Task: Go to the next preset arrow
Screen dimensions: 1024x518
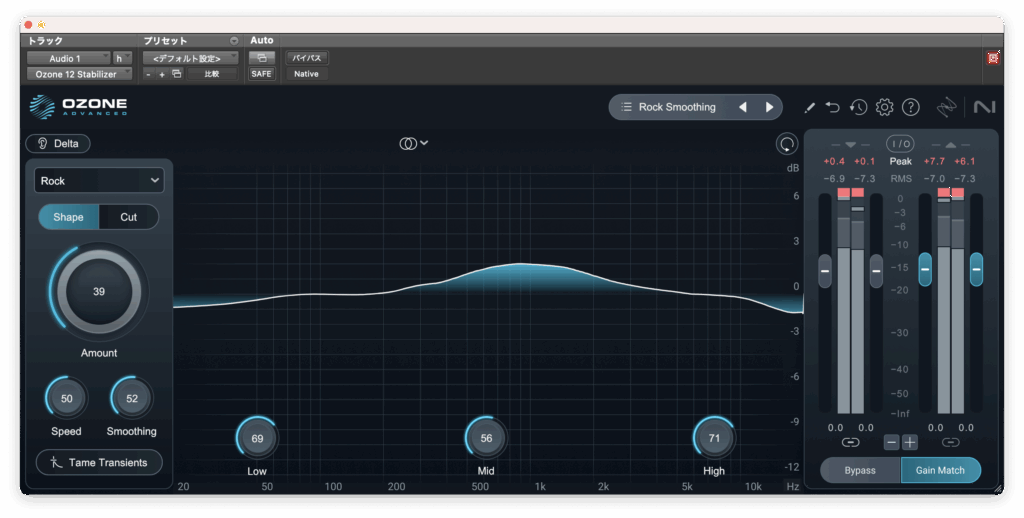Action: [x=769, y=107]
